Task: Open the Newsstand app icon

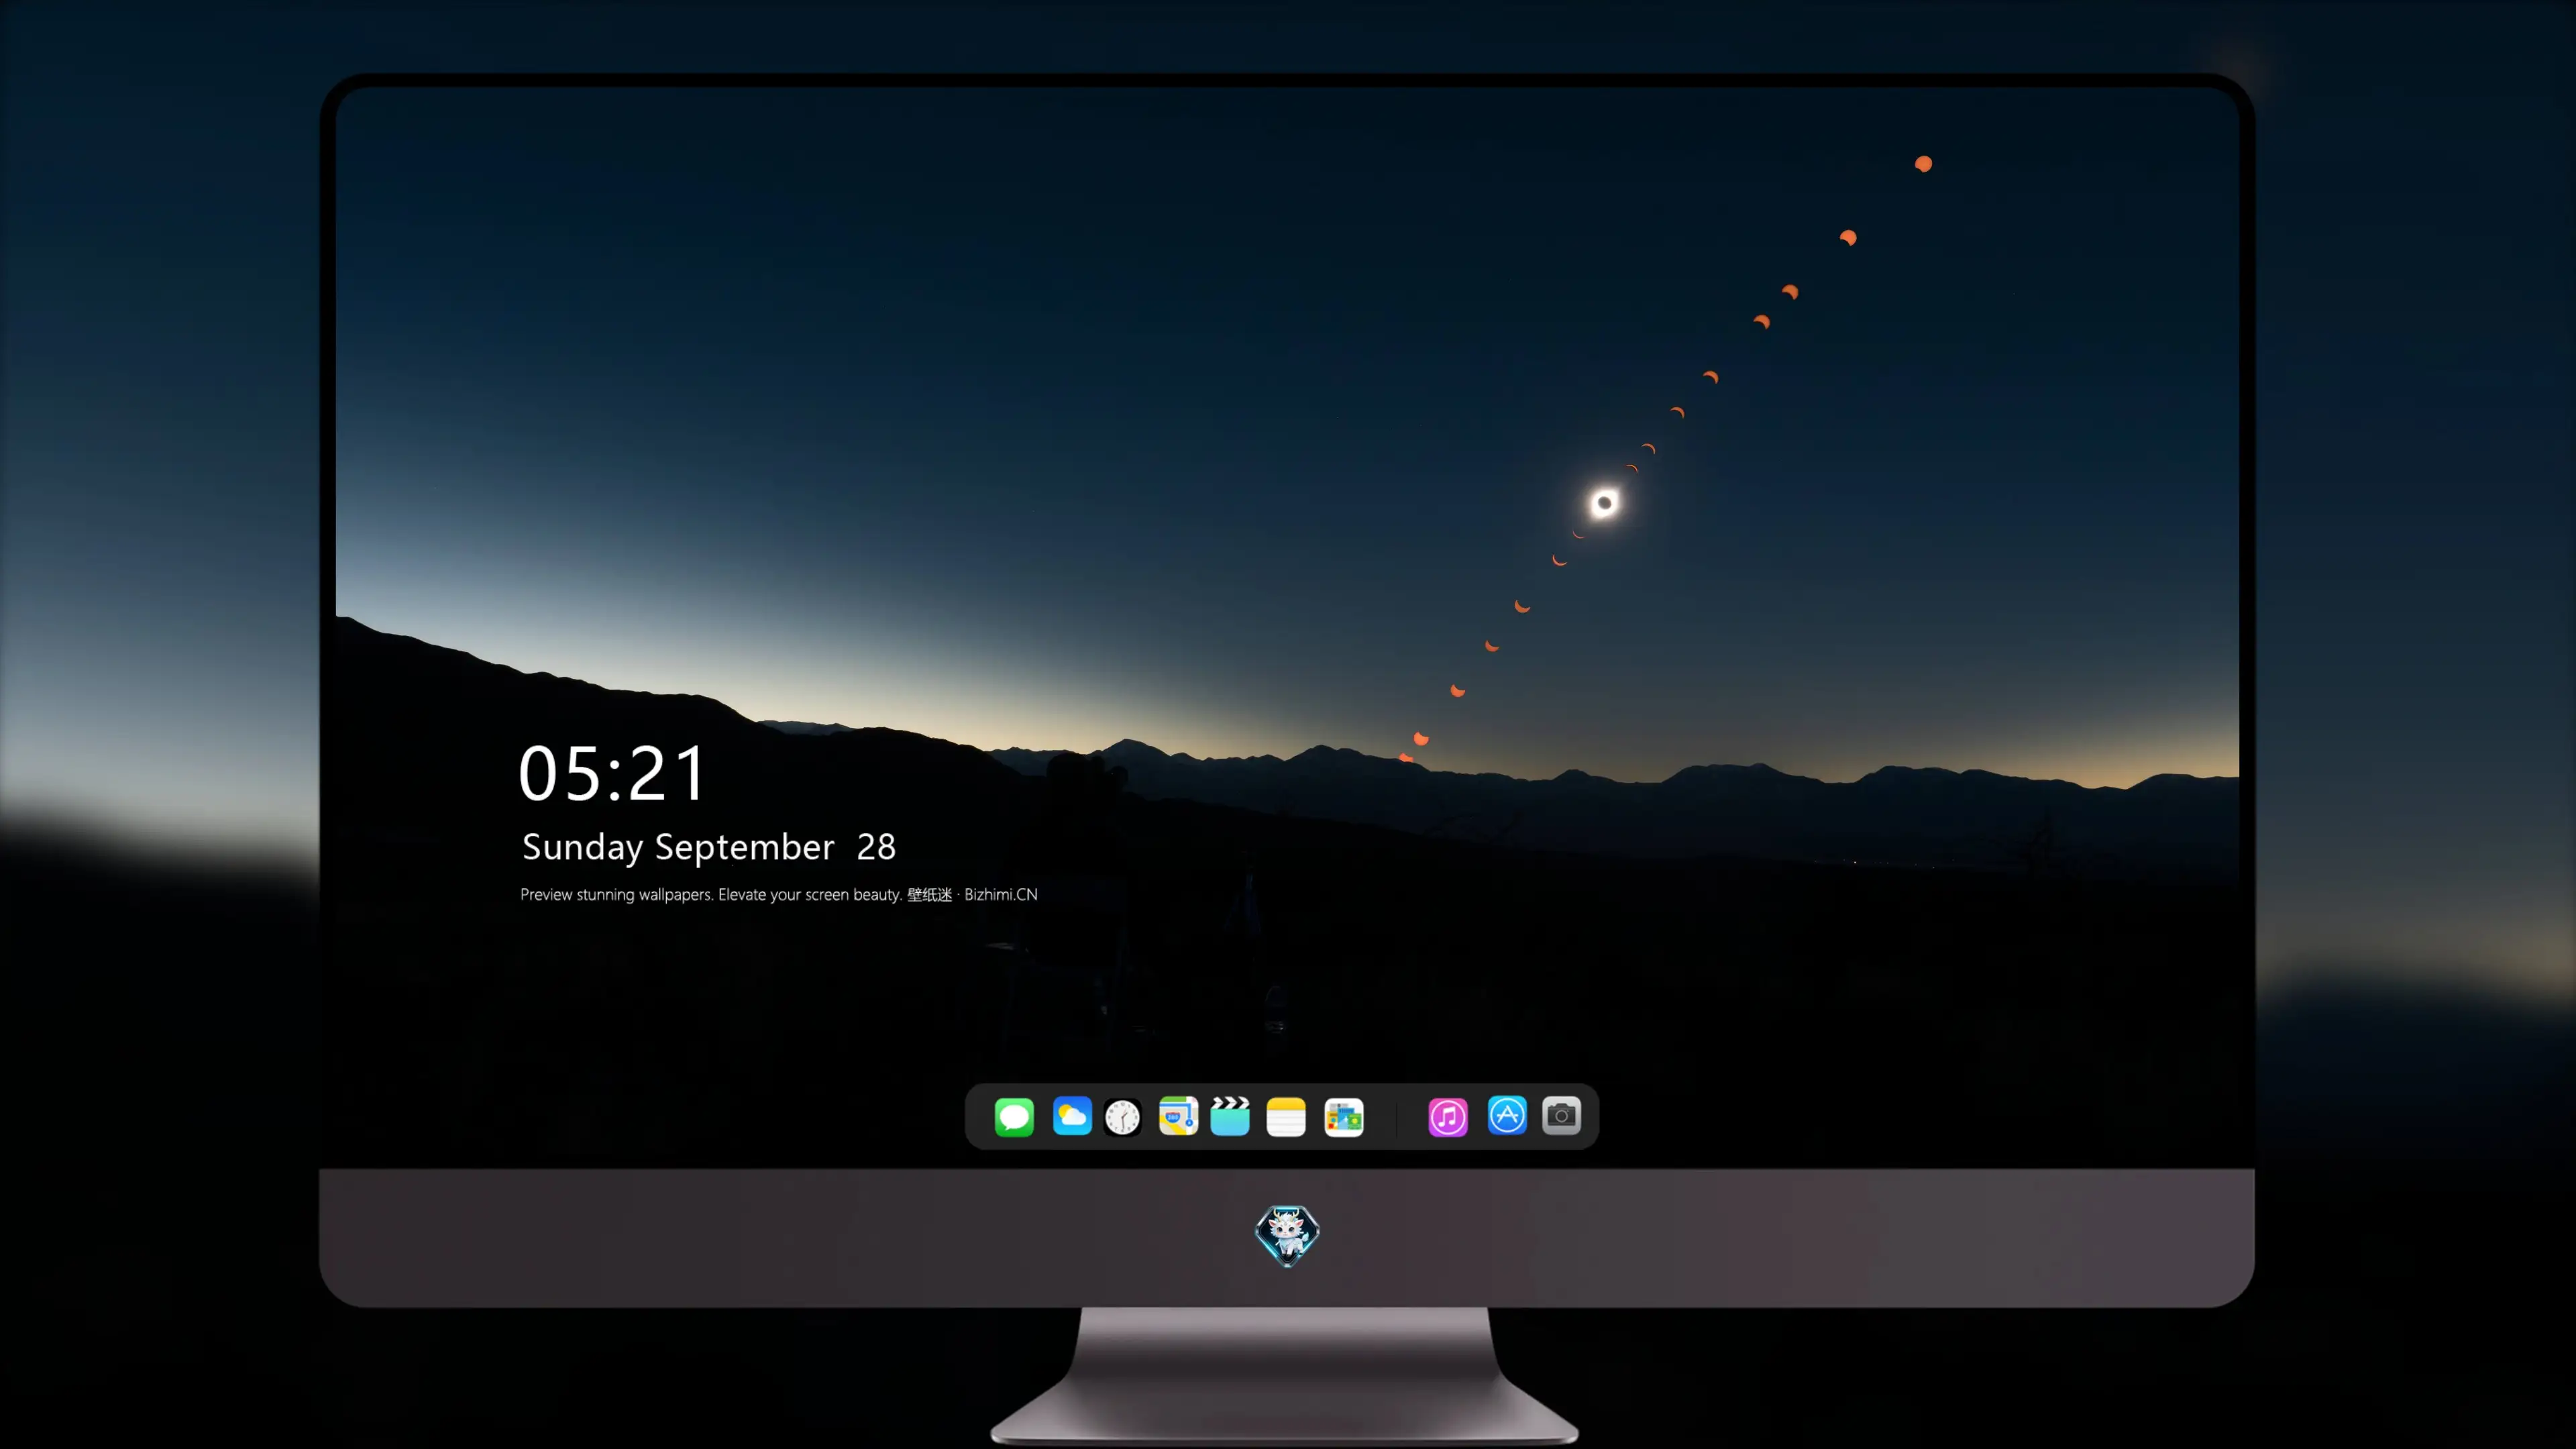Action: tap(1344, 1117)
